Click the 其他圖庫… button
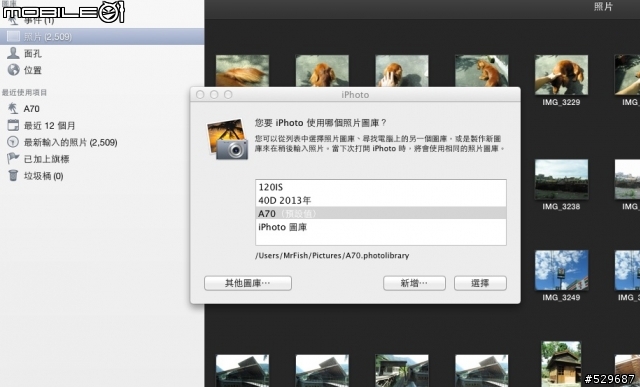The width and height of the screenshot is (640, 387). (x=248, y=283)
